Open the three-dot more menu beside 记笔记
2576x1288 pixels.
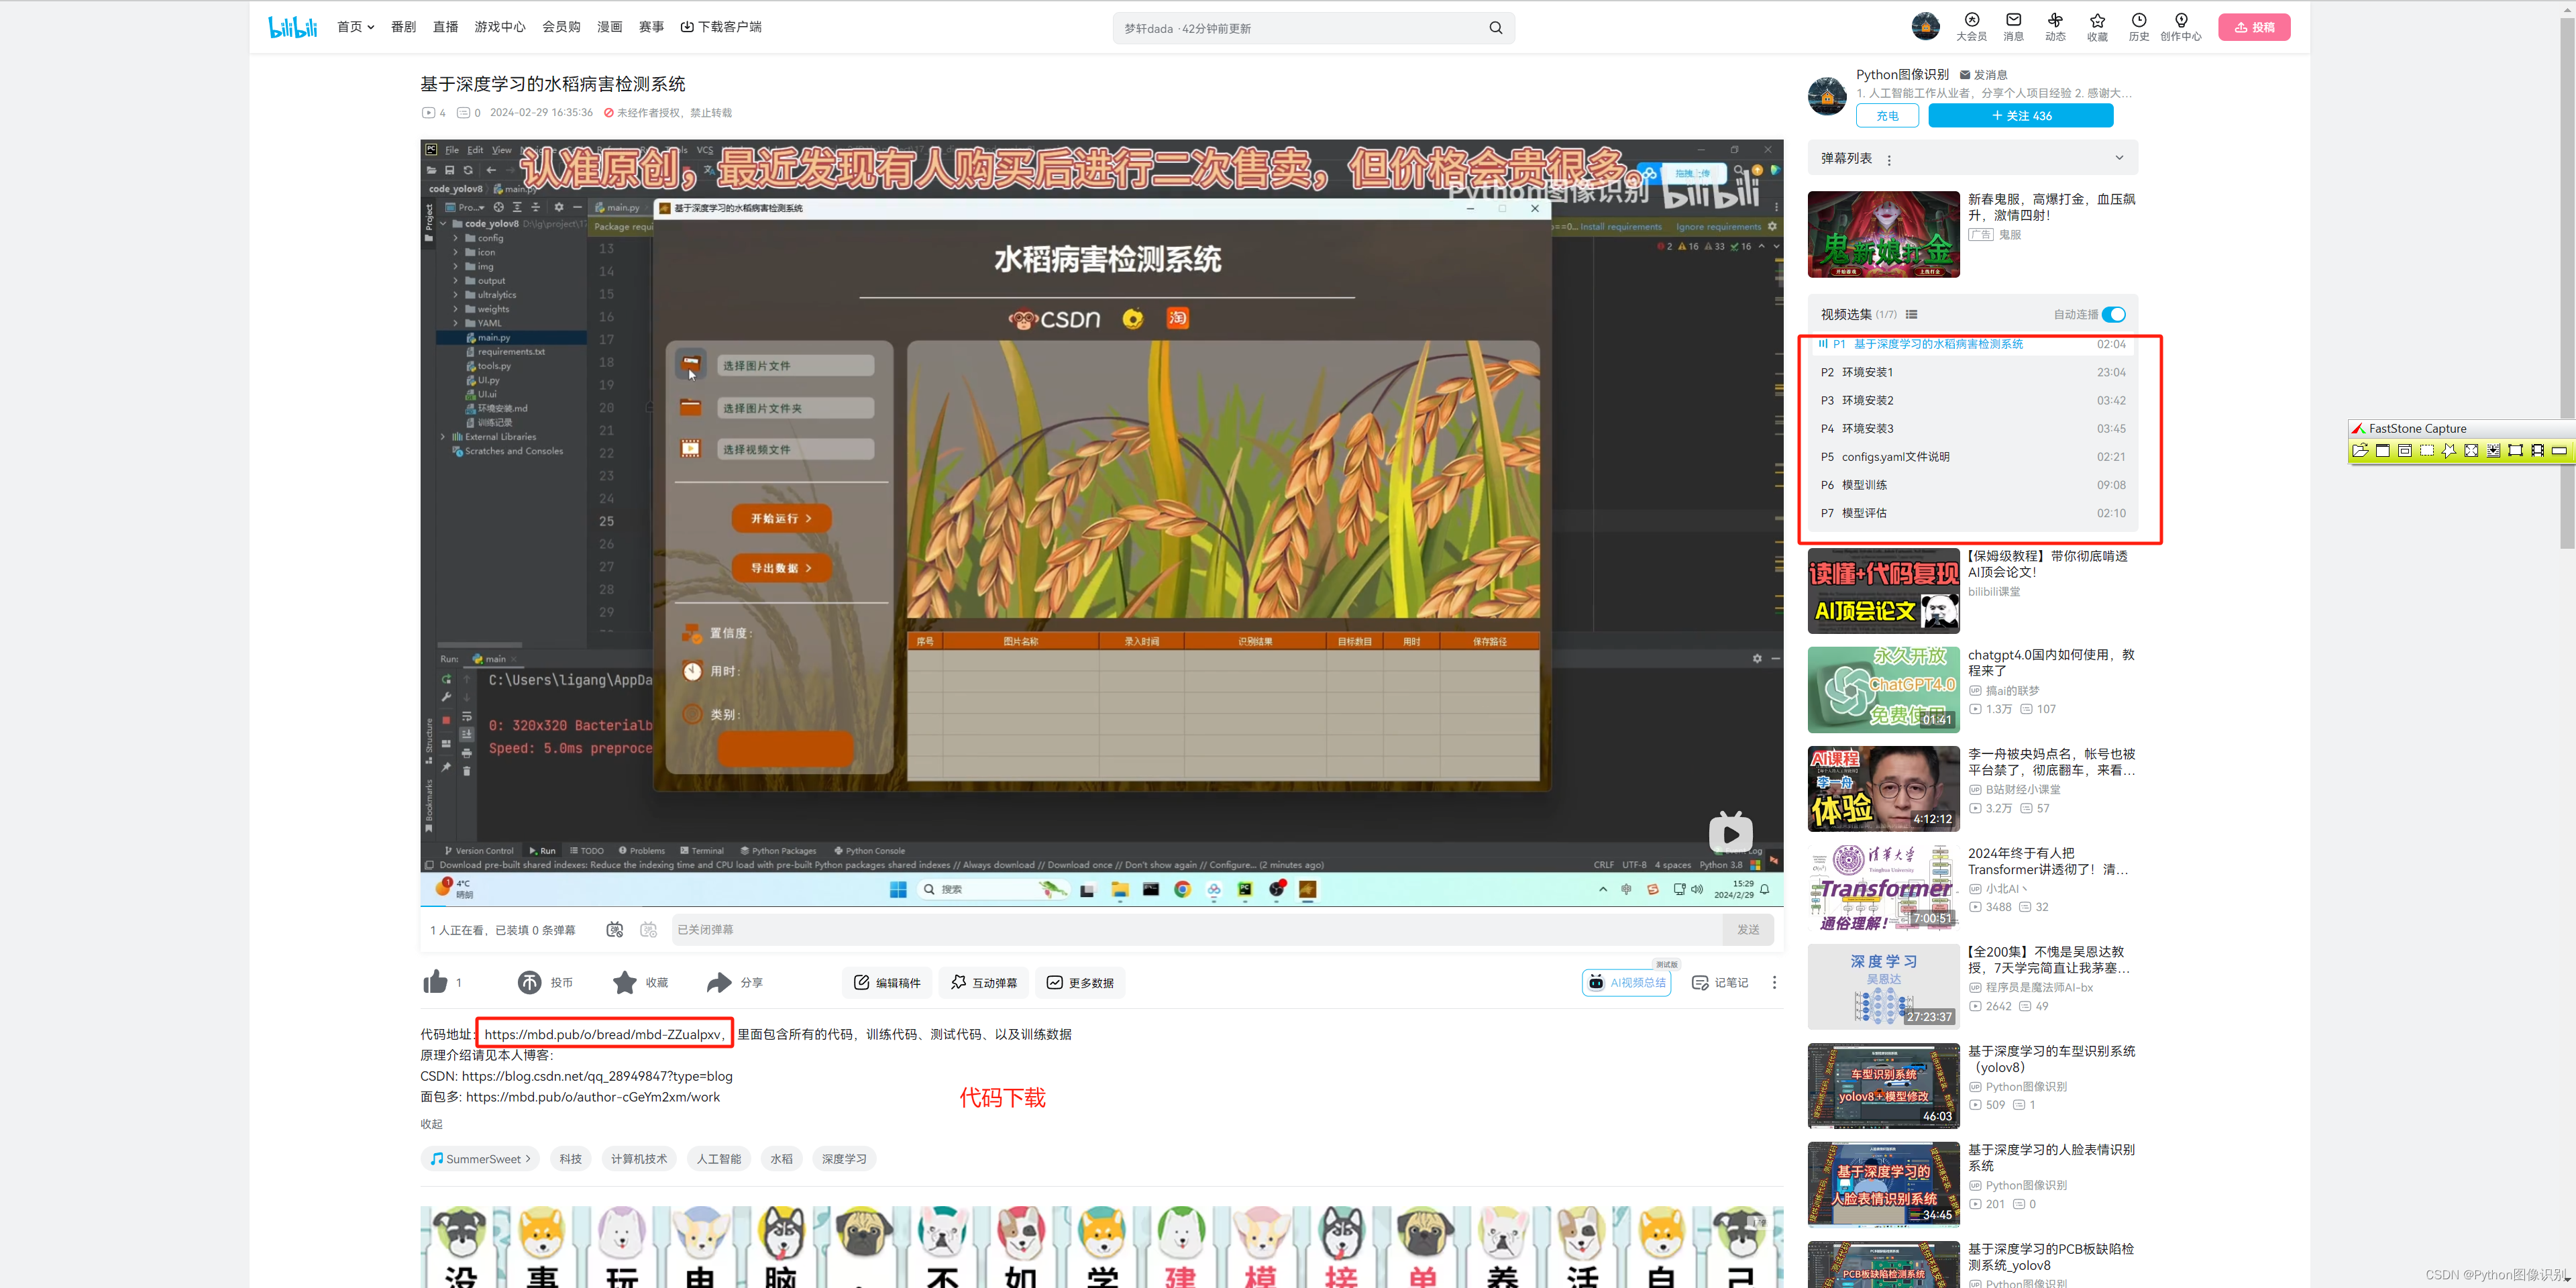1774,983
